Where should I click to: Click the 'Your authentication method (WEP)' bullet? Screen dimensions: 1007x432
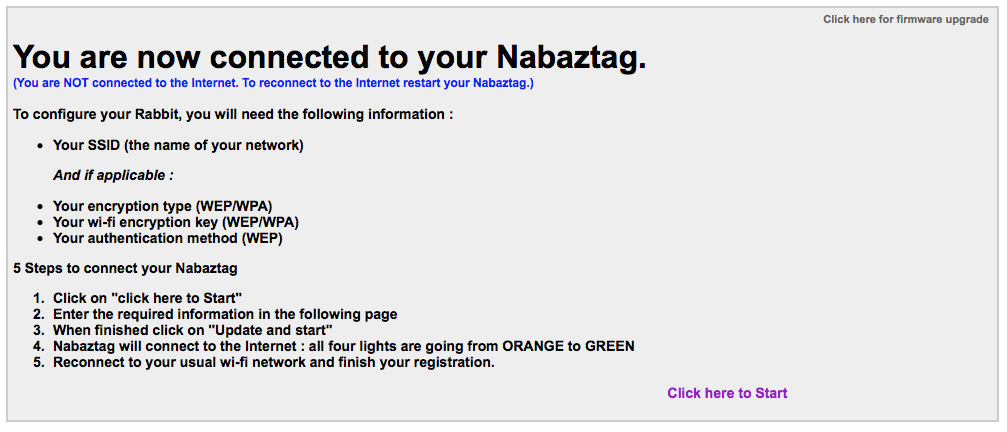[x=168, y=238]
